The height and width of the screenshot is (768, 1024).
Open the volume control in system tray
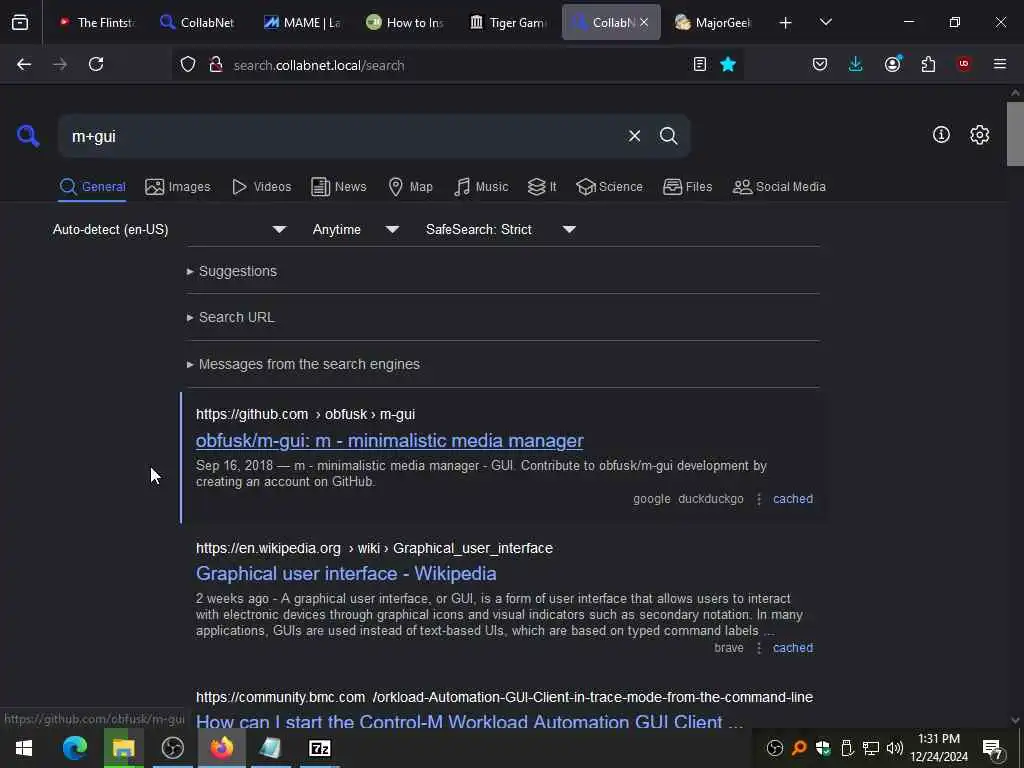pyautogui.click(x=895, y=748)
